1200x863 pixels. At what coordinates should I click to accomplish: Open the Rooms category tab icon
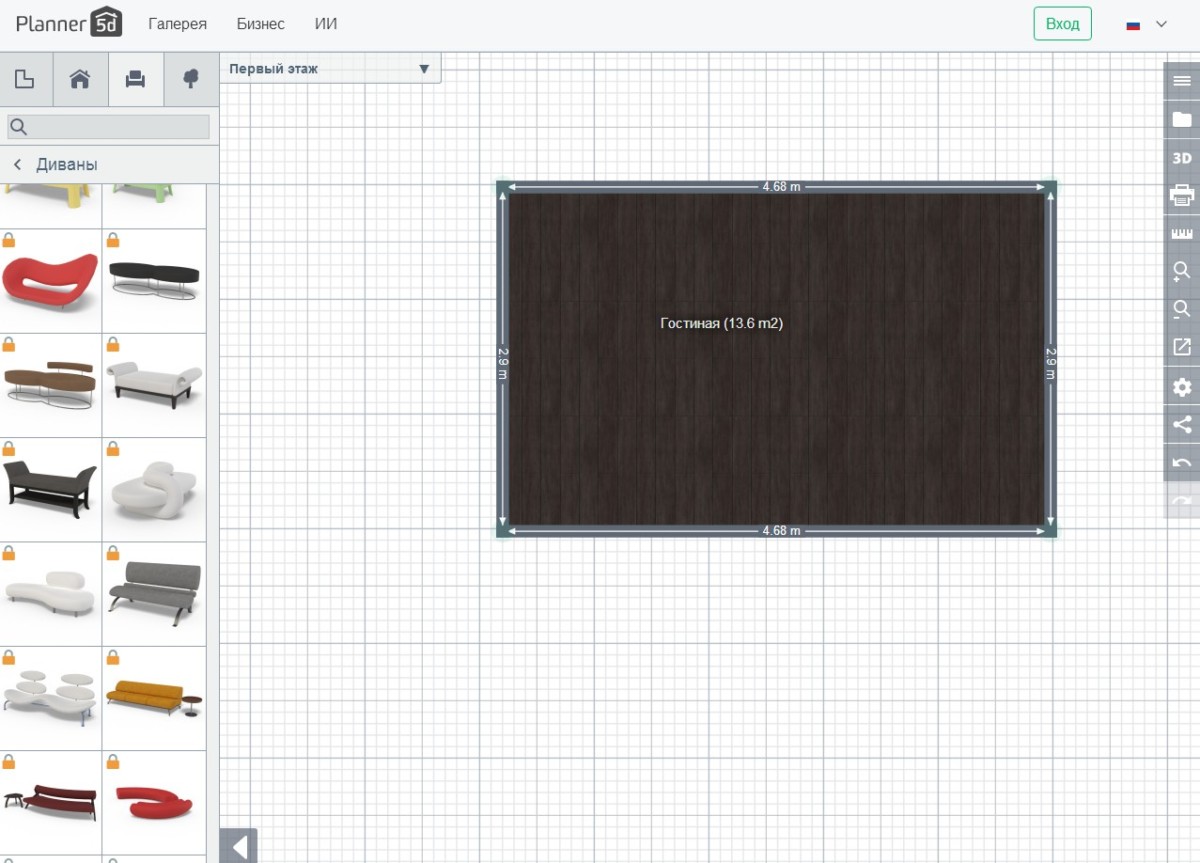(x=25, y=80)
